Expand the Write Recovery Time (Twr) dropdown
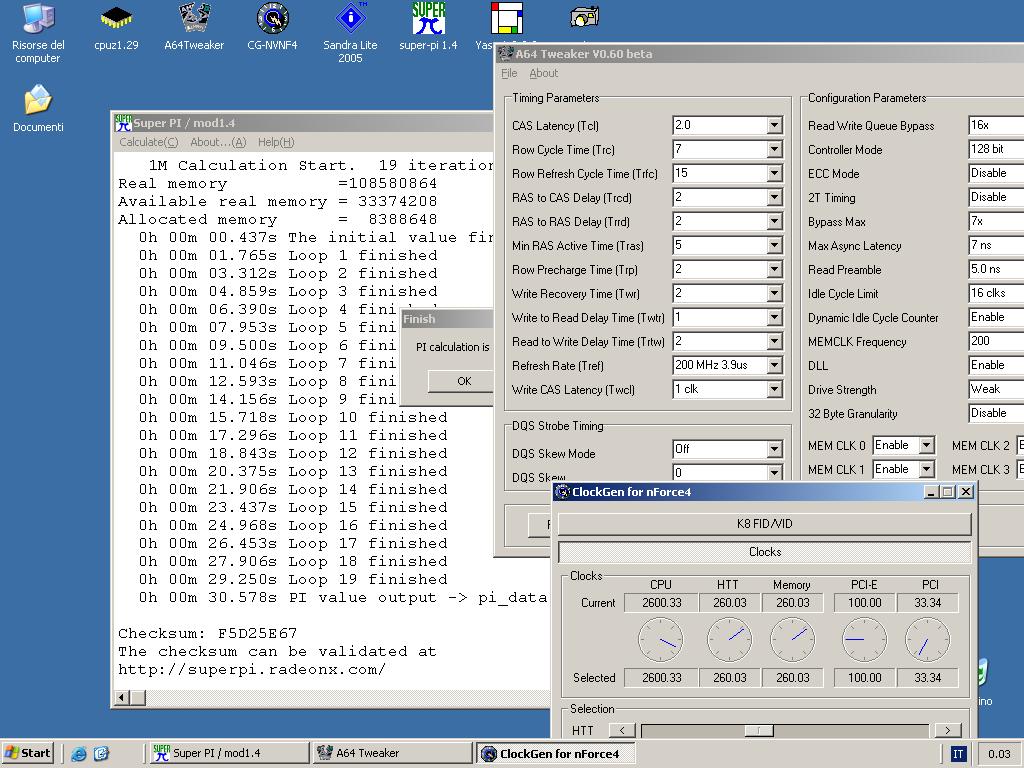Screen dimensions: 1024x768 click(x=775, y=293)
